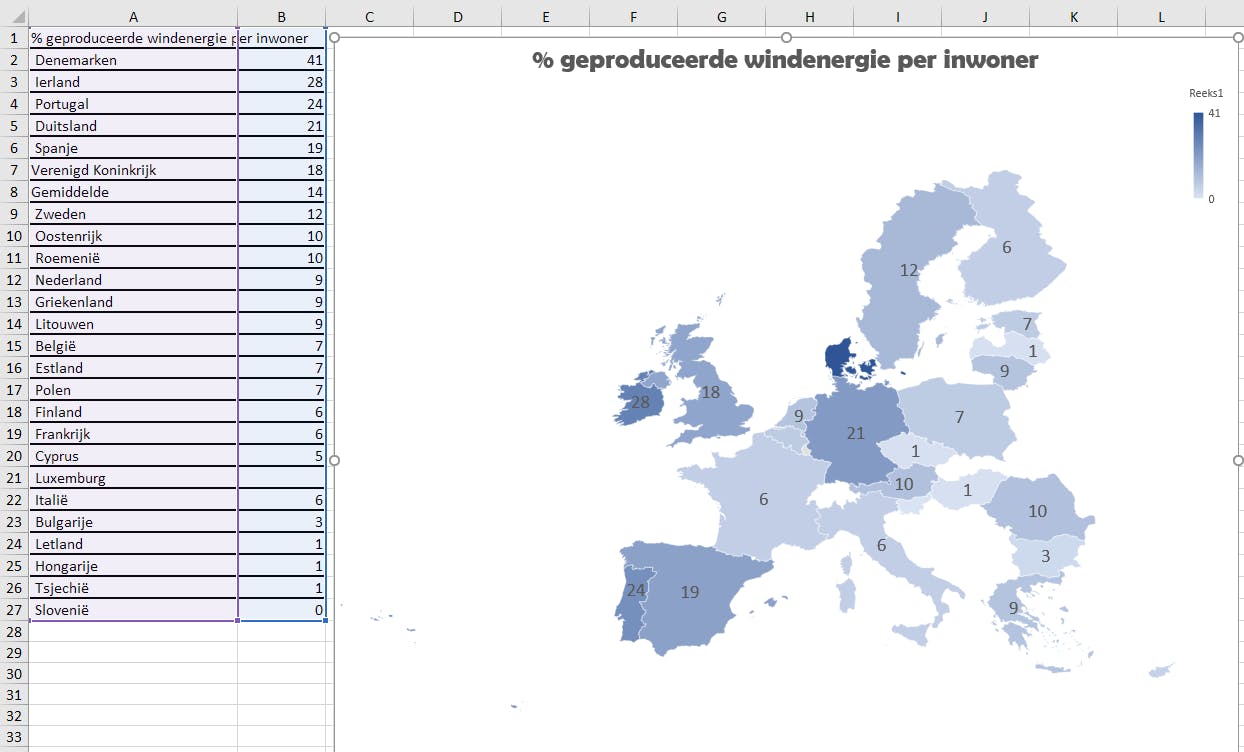This screenshot has width=1244, height=752.
Task: Click the Letland cell
Action: tap(134, 544)
